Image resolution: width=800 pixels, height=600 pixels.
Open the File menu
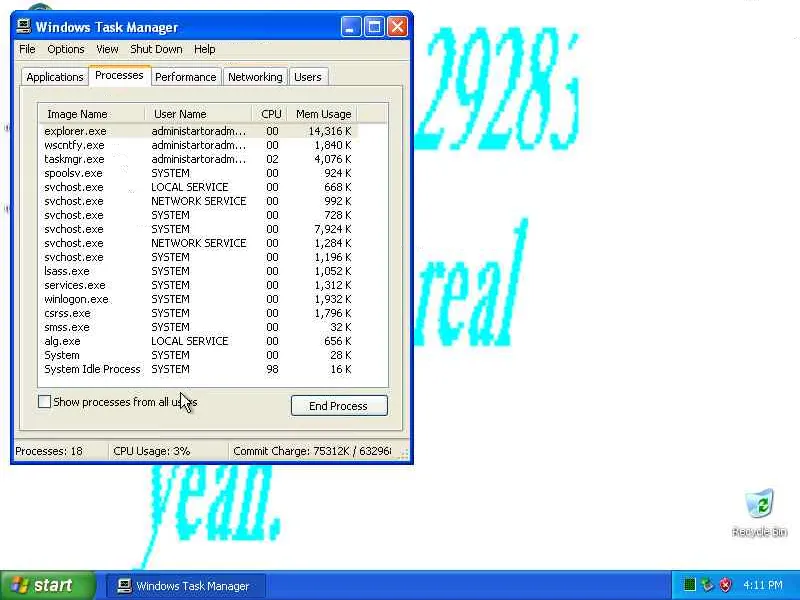[x=27, y=49]
